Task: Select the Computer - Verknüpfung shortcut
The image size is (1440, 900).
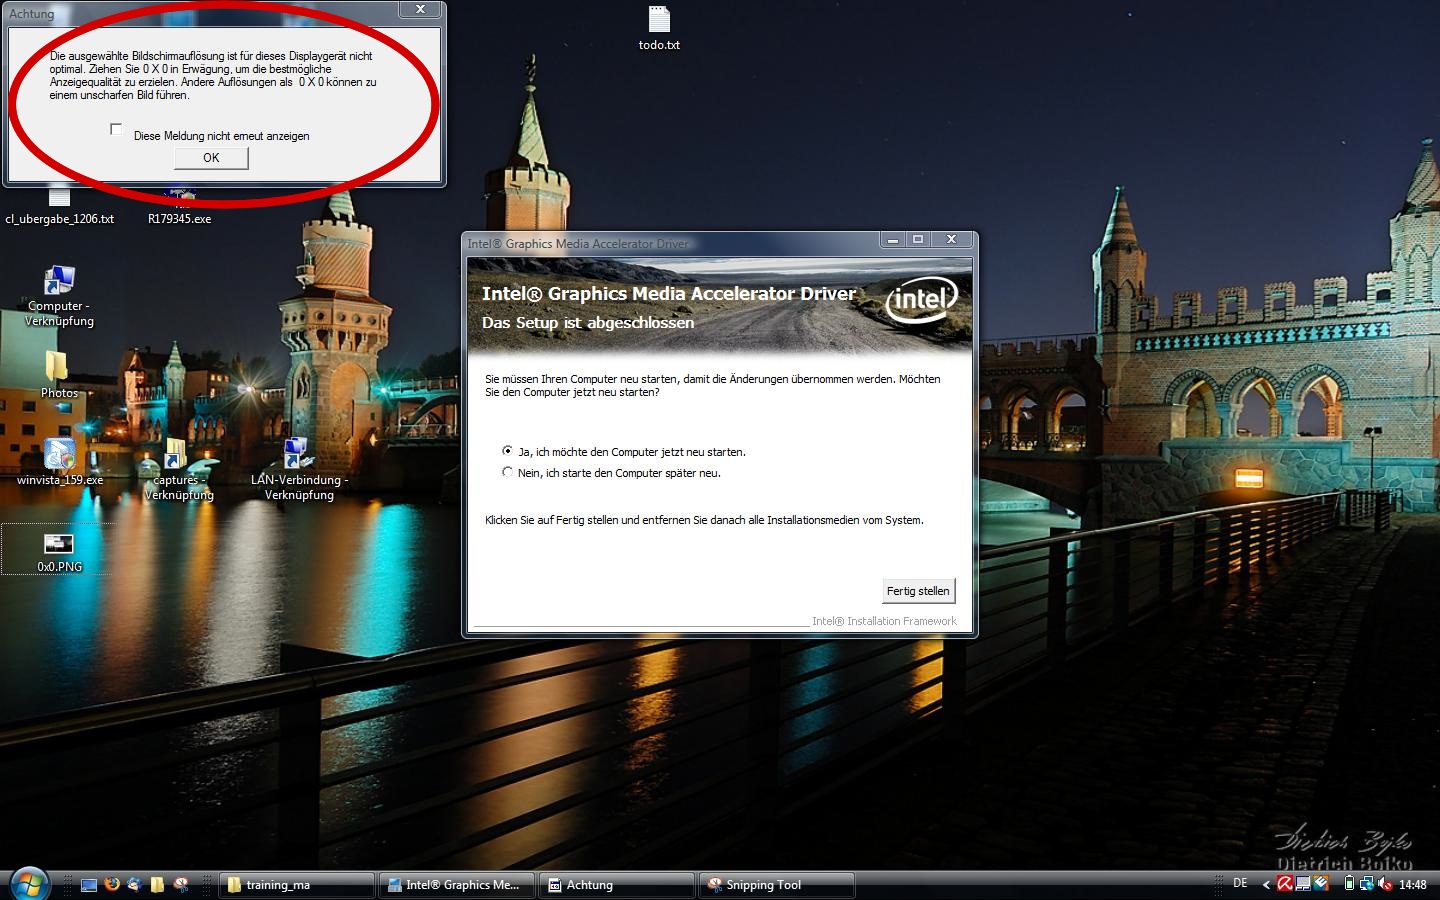Action: click(x=59, y=297)
